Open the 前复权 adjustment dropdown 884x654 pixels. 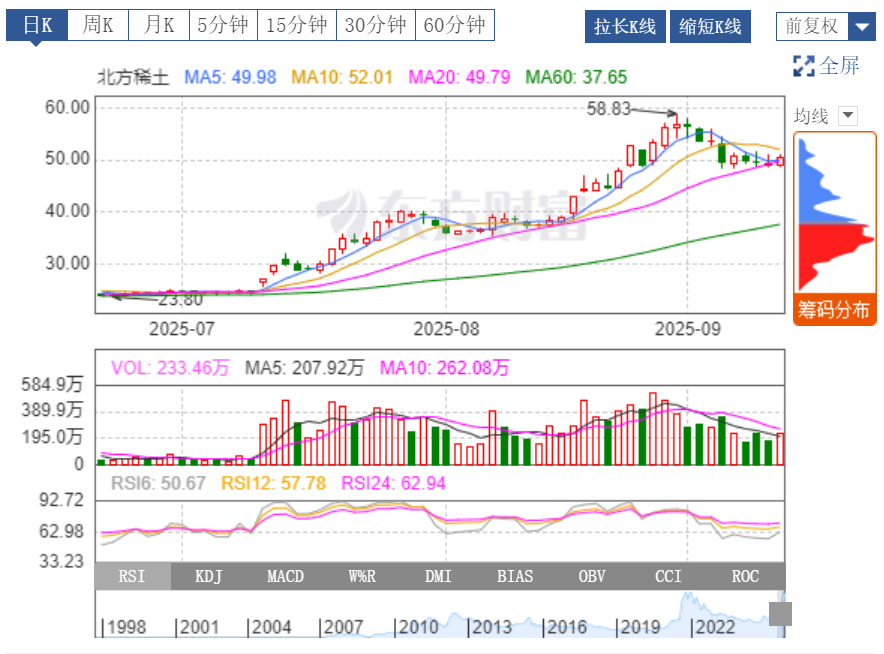[x=826, y=26]
